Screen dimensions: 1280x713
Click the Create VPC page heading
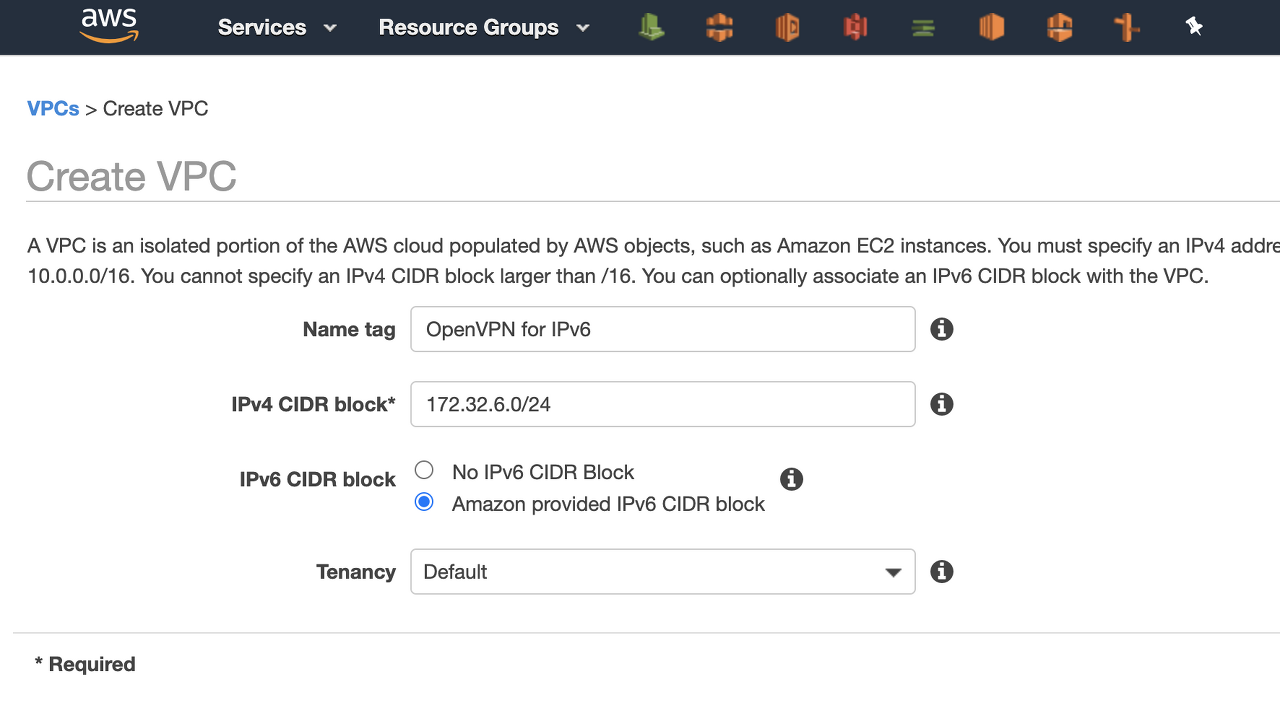pos(132,176)
